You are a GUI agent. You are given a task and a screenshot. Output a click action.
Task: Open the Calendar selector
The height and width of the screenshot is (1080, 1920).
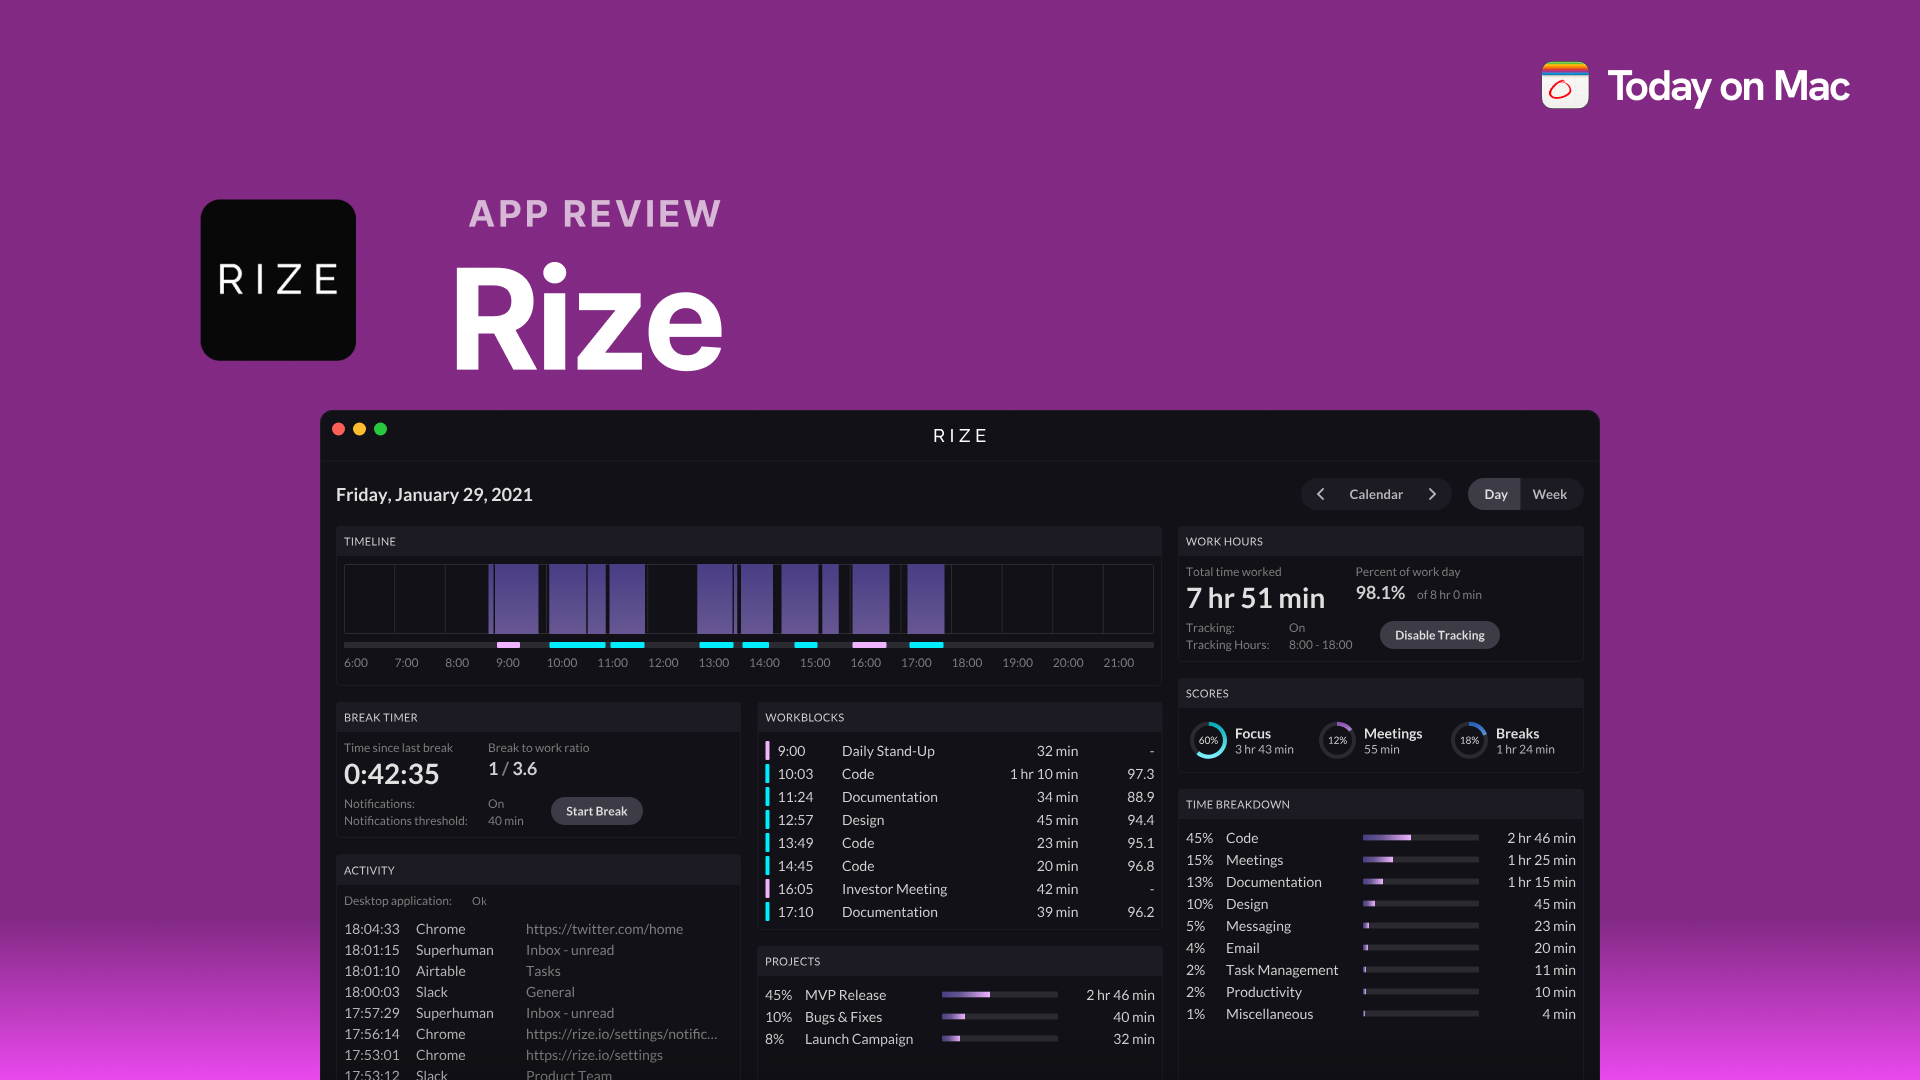1376,494
